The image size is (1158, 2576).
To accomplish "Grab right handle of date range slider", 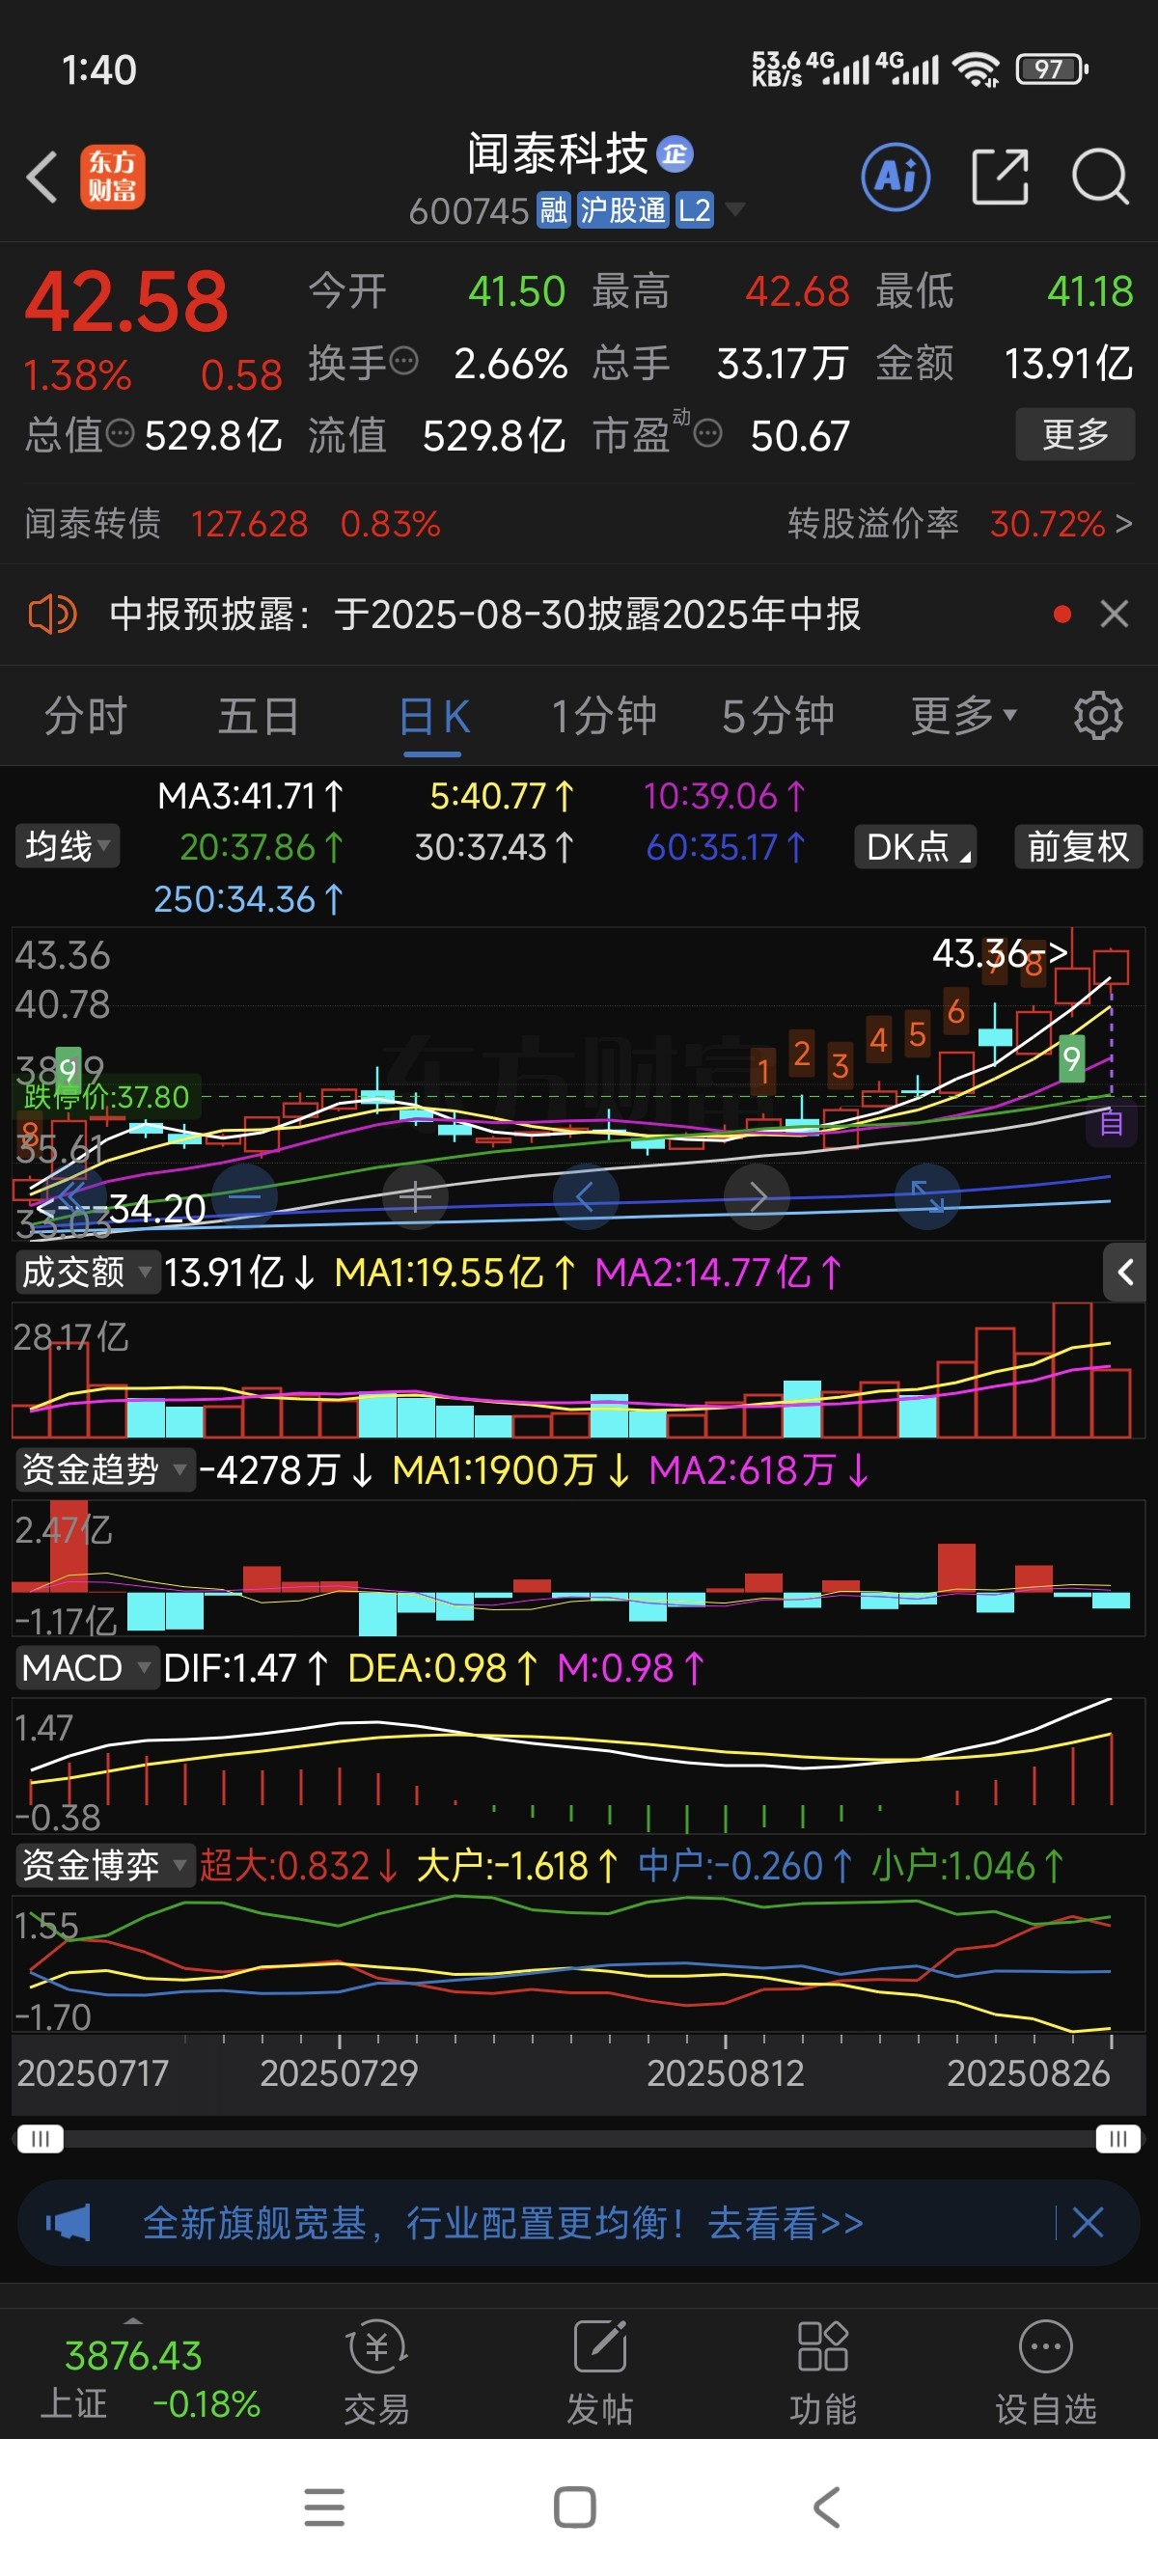I will coord(1118,2139).
